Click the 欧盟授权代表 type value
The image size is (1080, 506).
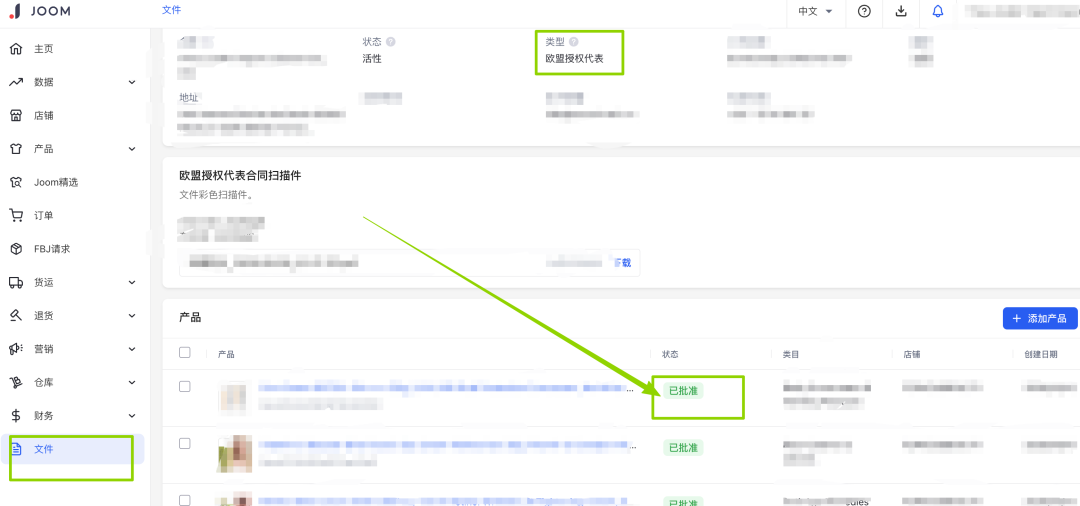pos(574,59)
